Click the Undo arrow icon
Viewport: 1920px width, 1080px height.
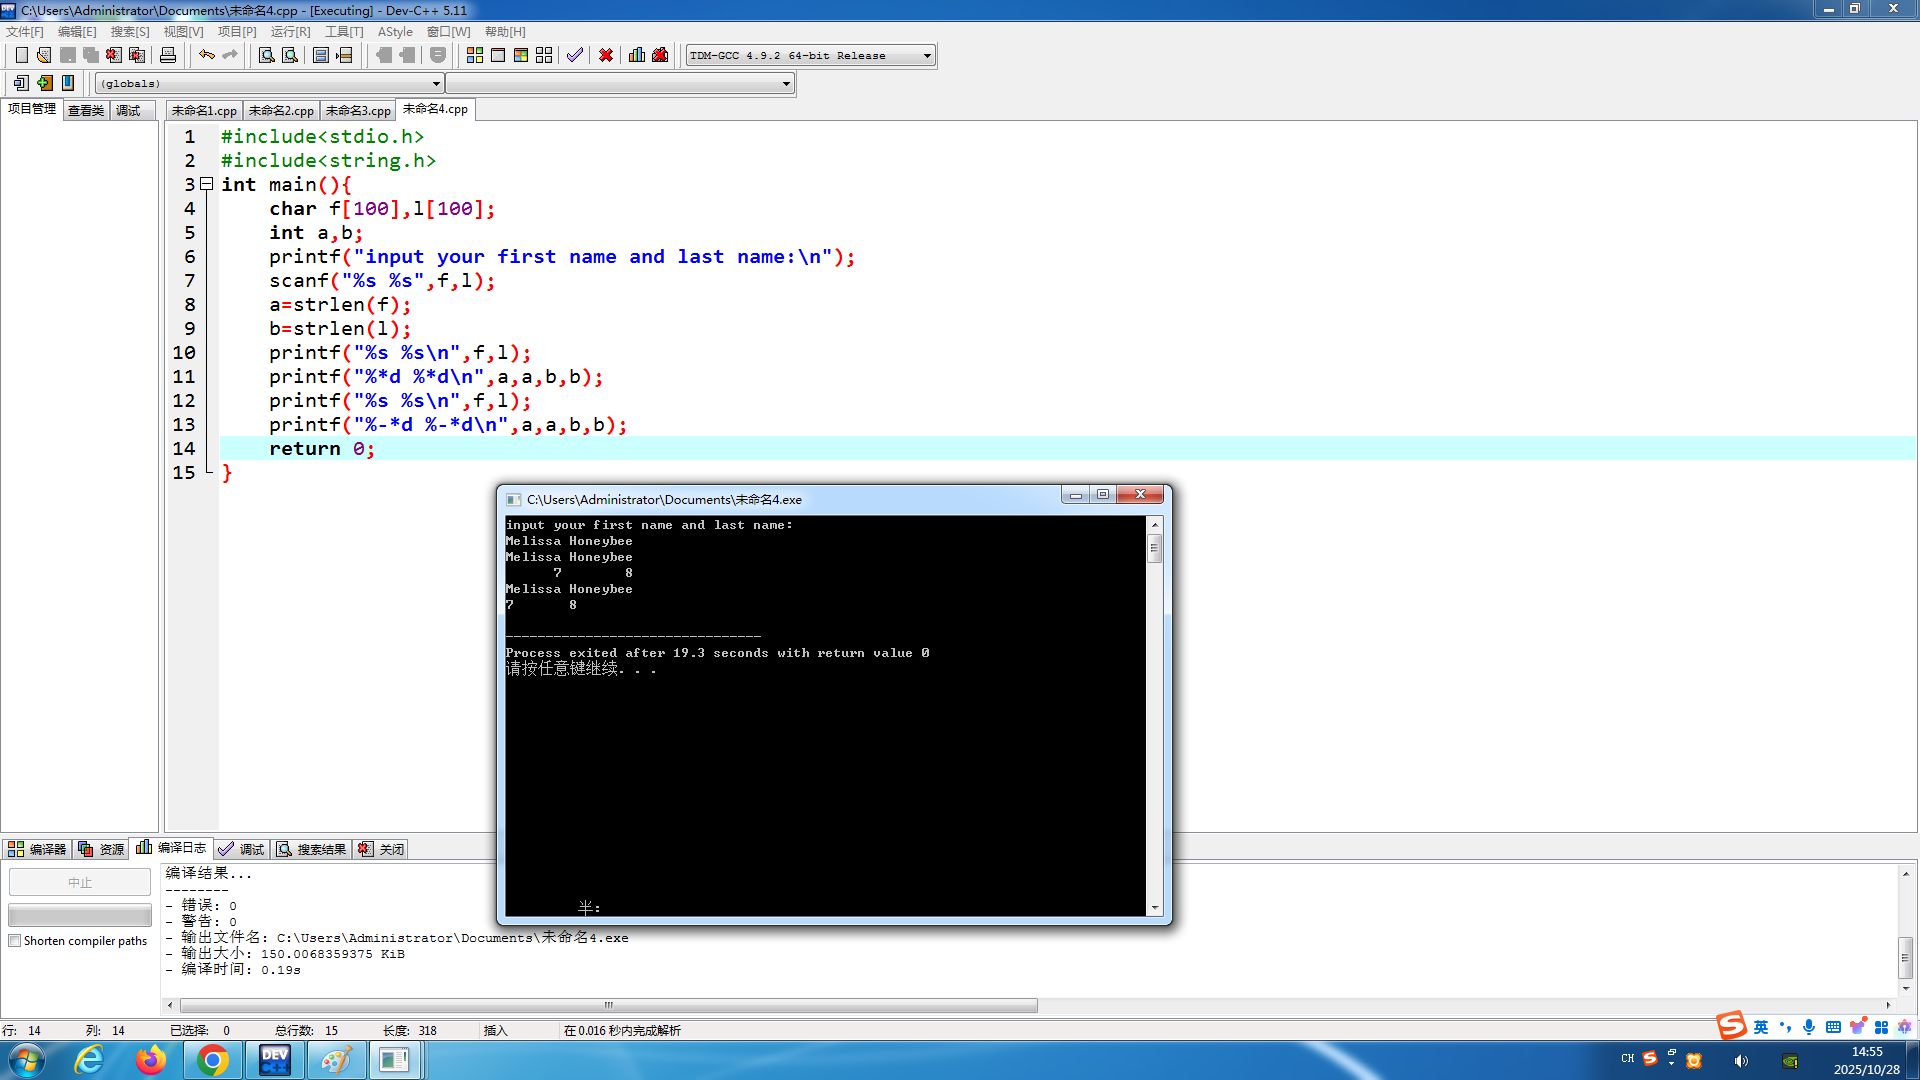click(x=206, y=55)
